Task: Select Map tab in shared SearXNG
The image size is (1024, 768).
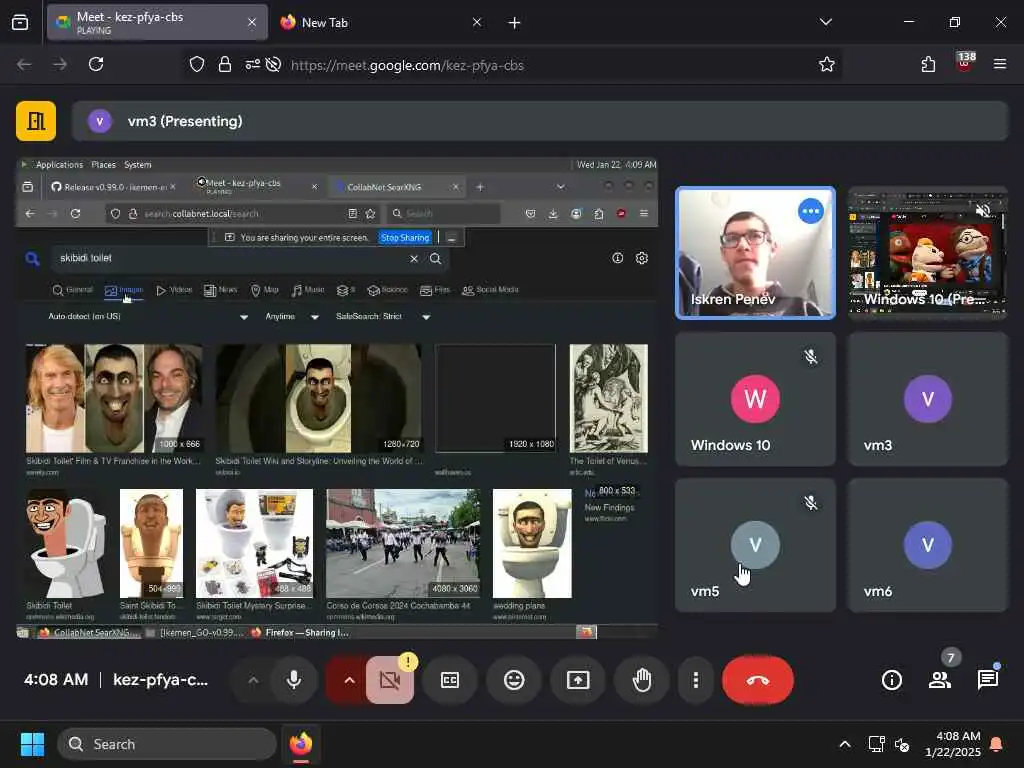Action: coord(264,290)
